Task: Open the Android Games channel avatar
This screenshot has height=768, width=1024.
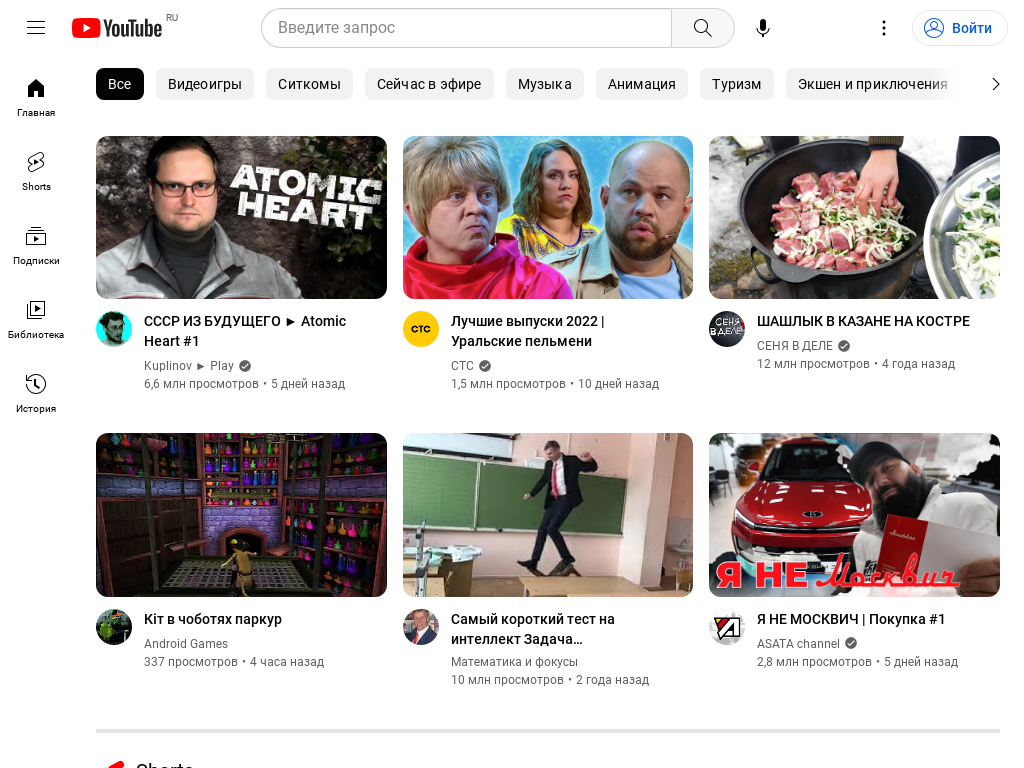Action: coord(114,627)
